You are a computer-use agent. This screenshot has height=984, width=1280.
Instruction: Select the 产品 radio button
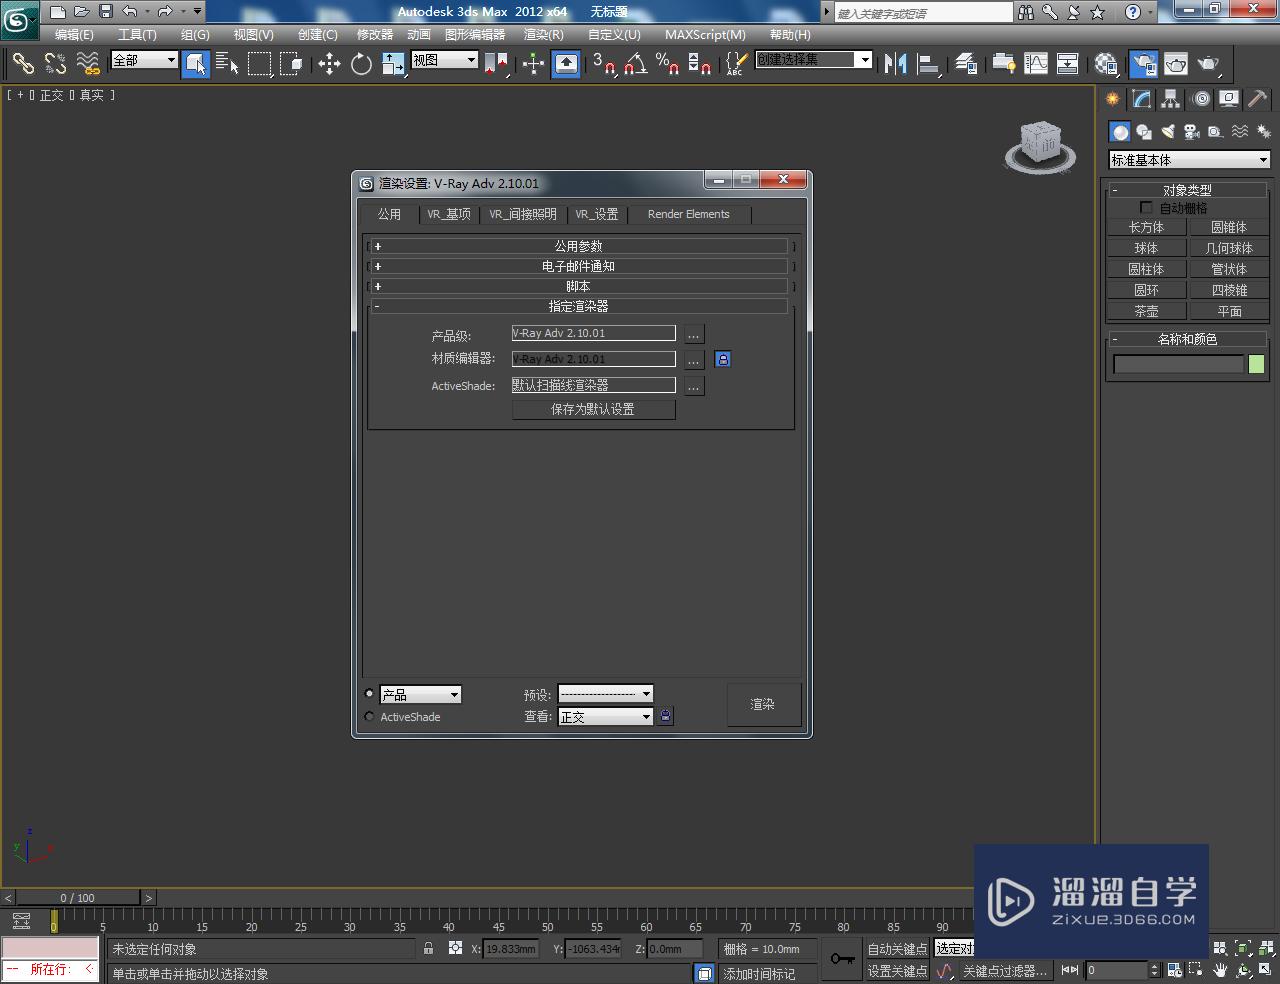click(370, 694)
